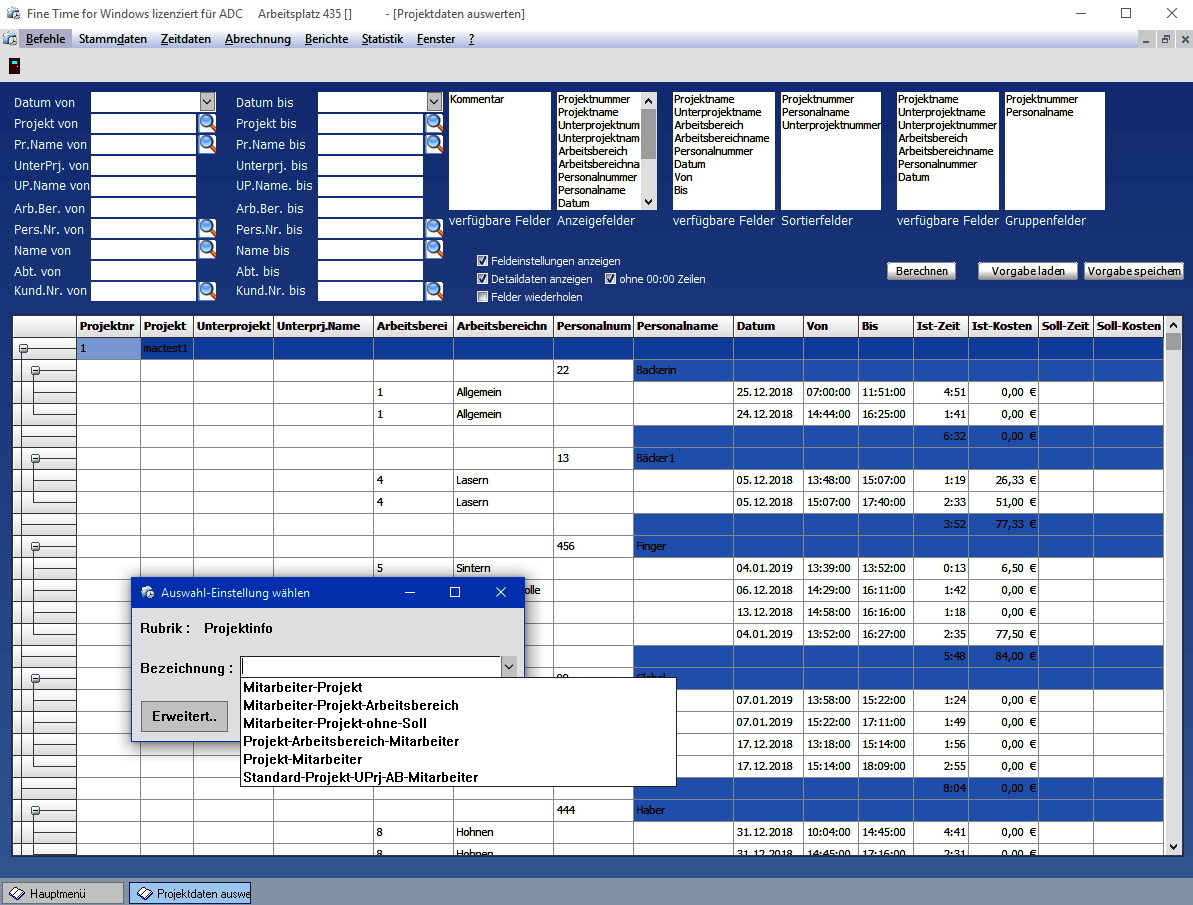Click the small toolbar icon below Befehle
Viewport: 1193px width, 905px height.
14,66
